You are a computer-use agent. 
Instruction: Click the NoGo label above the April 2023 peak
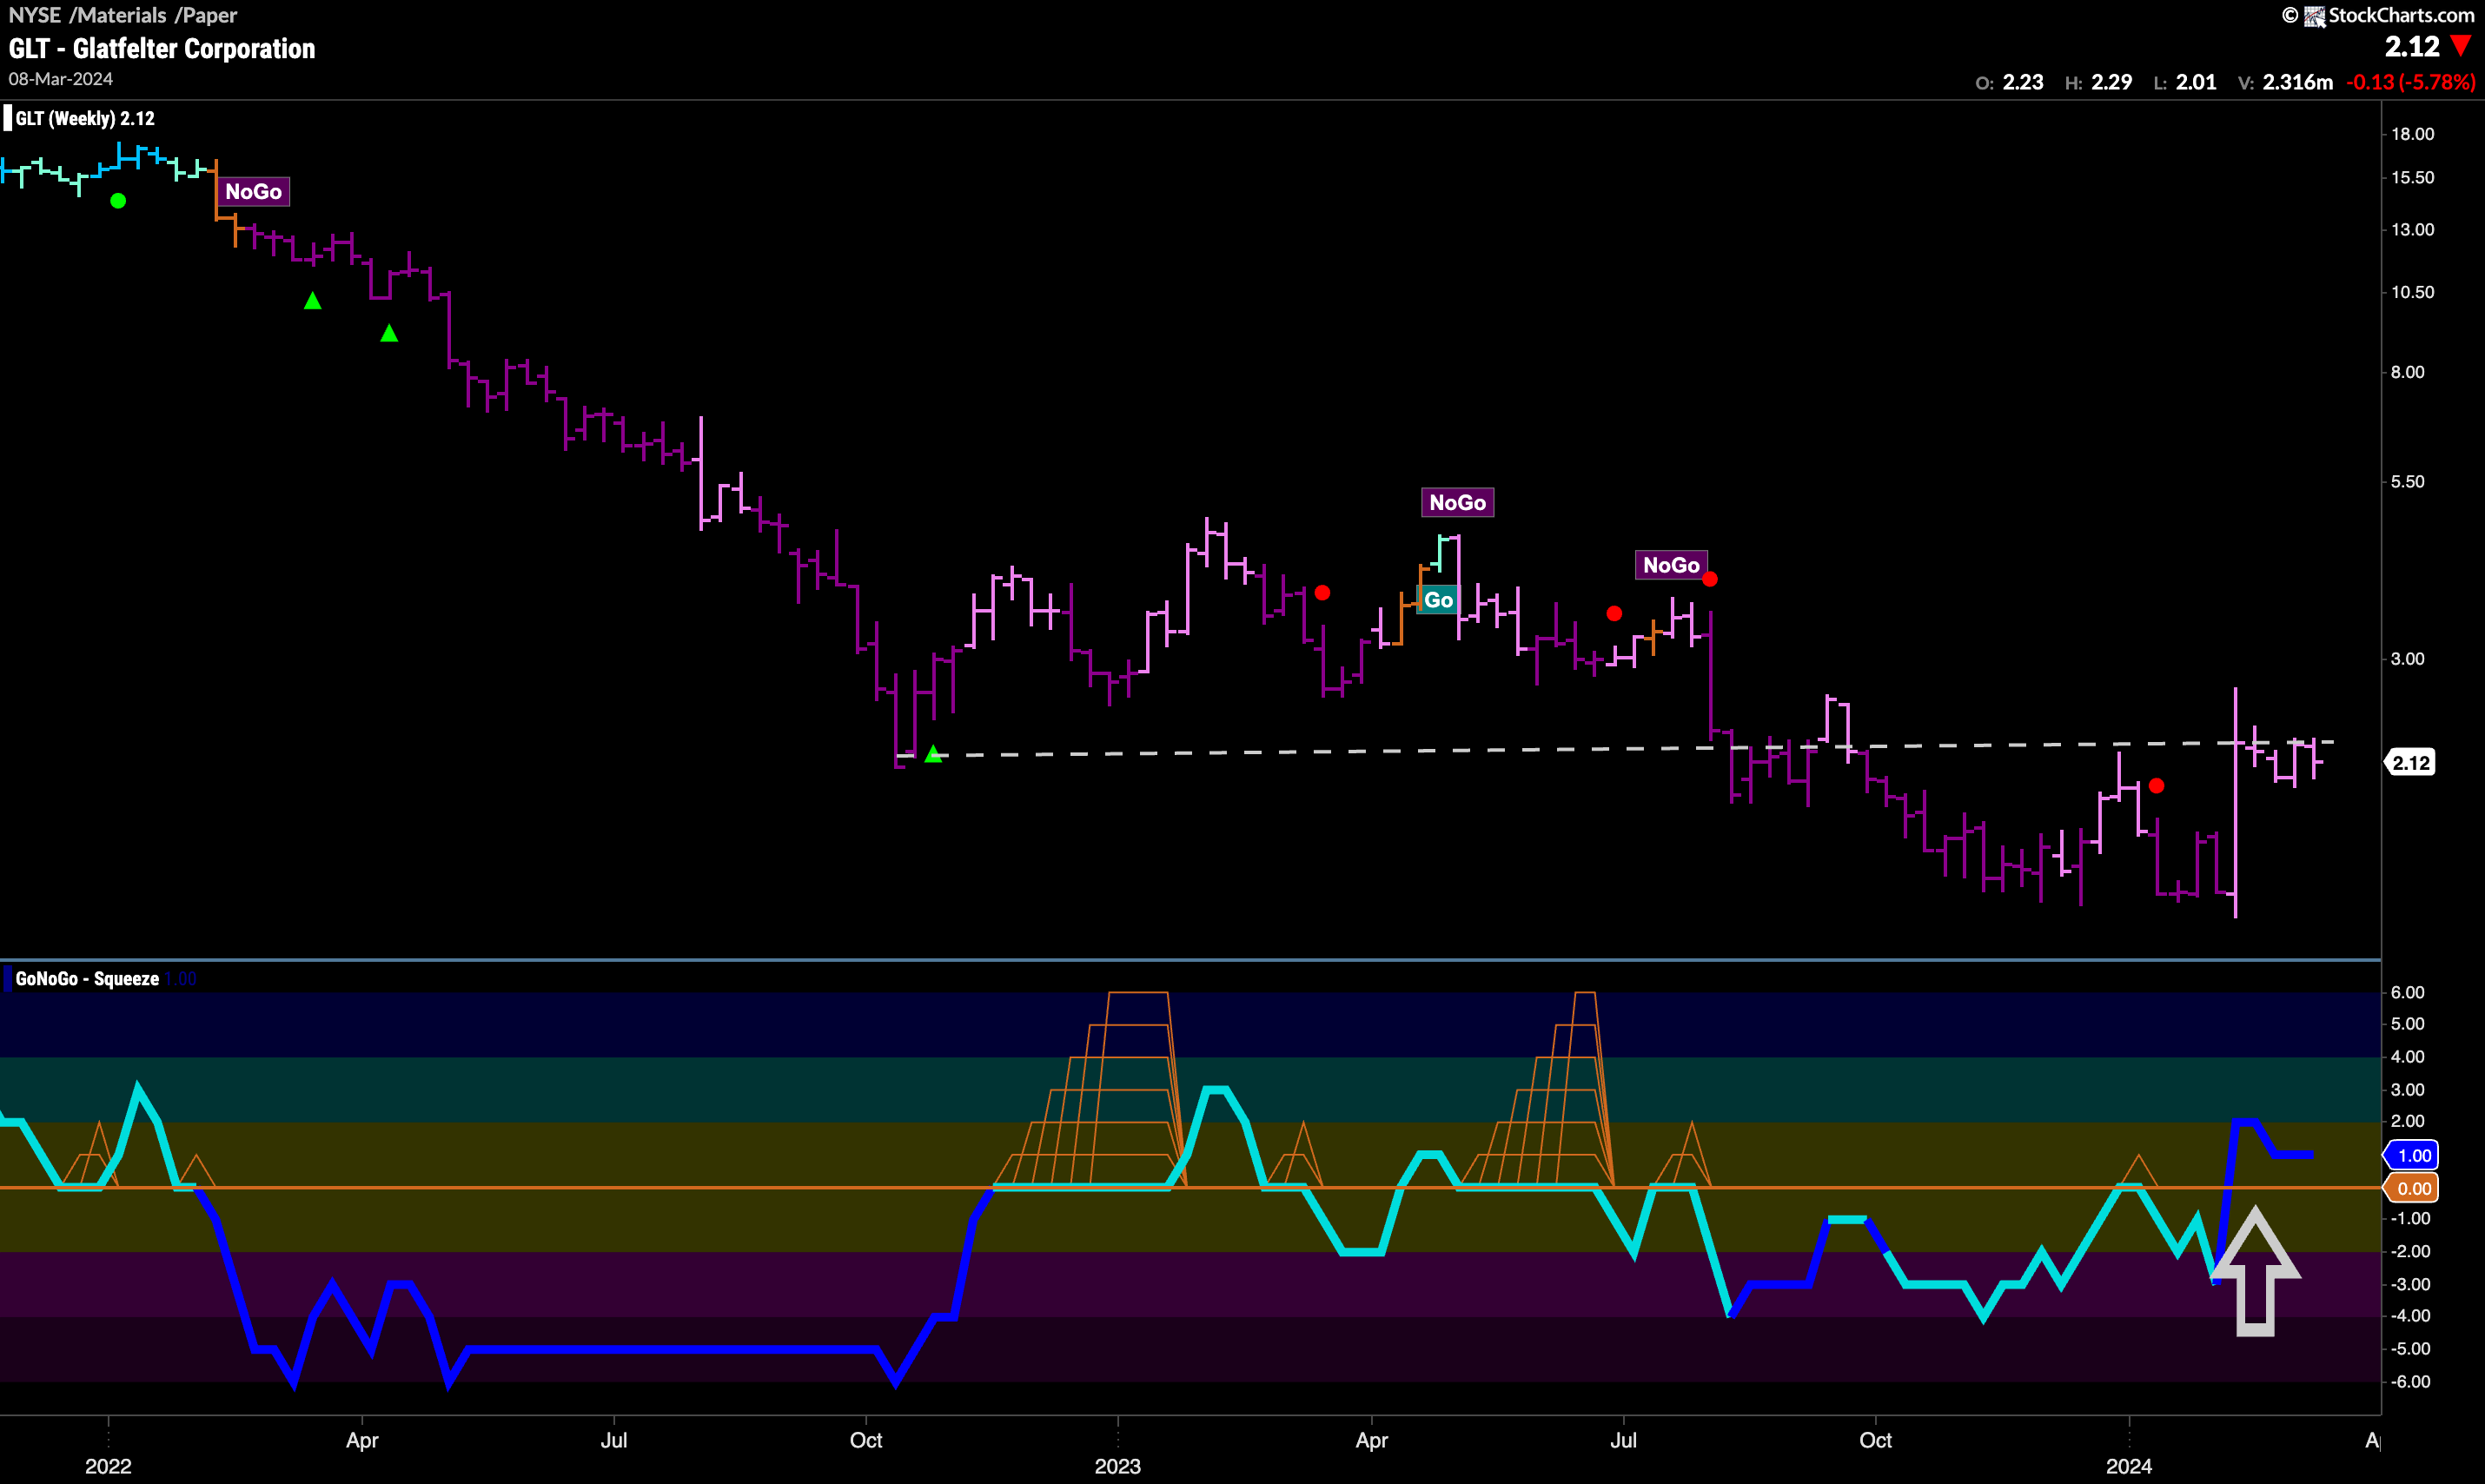1457,503
